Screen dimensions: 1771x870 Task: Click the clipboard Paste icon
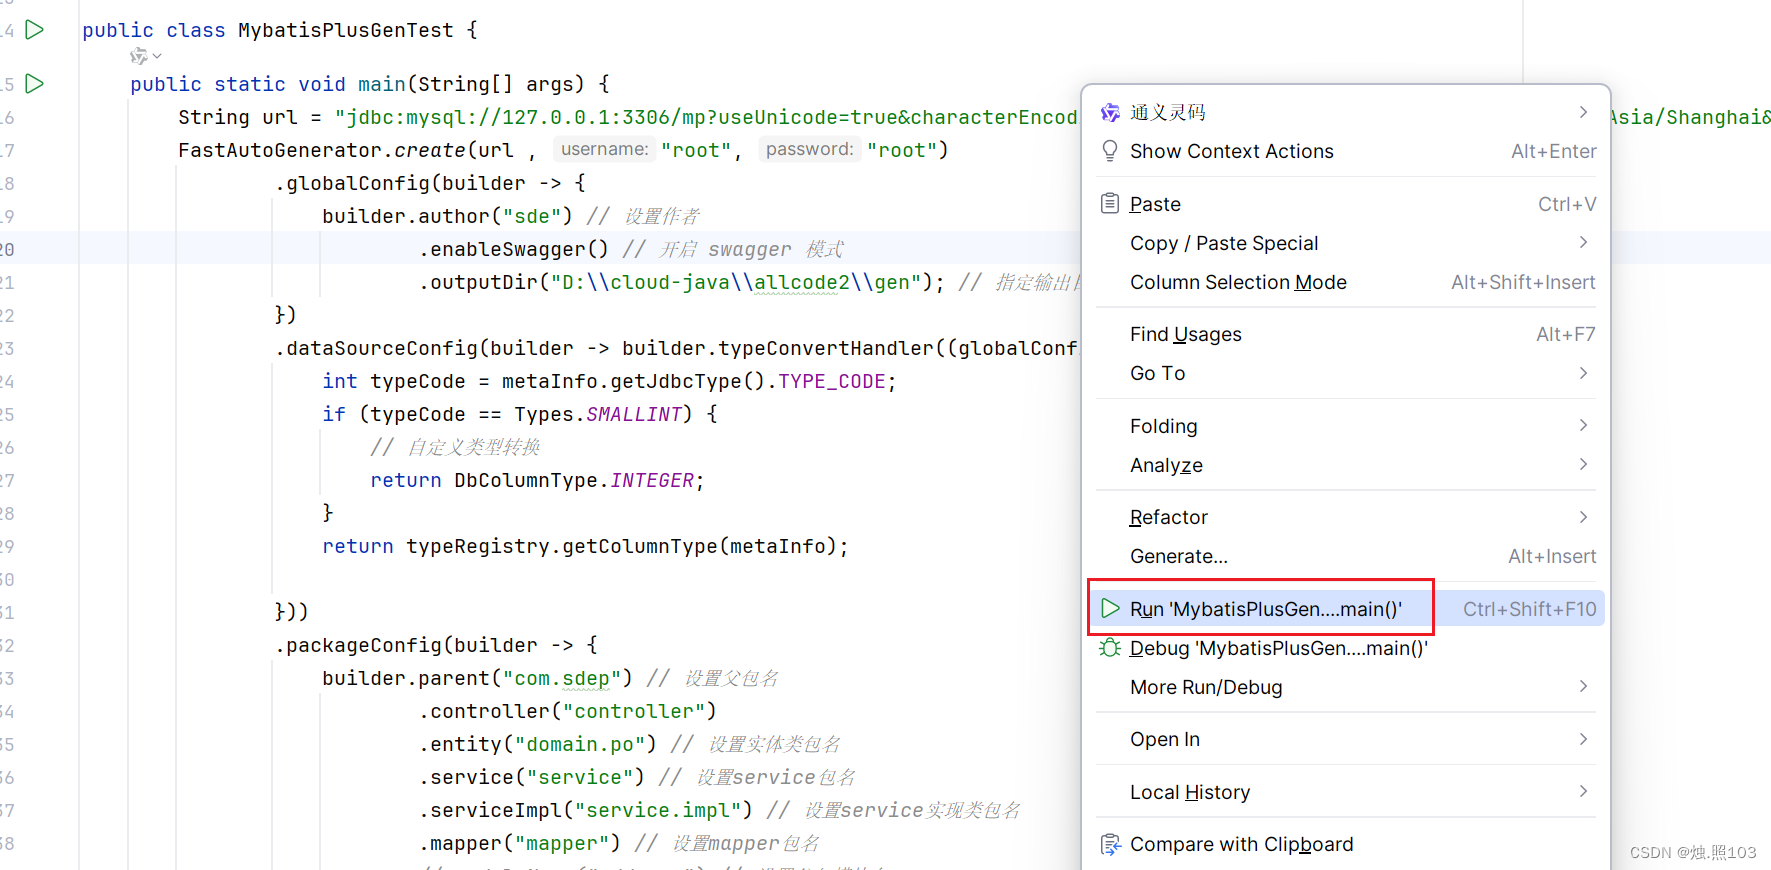coord(1110,204)
